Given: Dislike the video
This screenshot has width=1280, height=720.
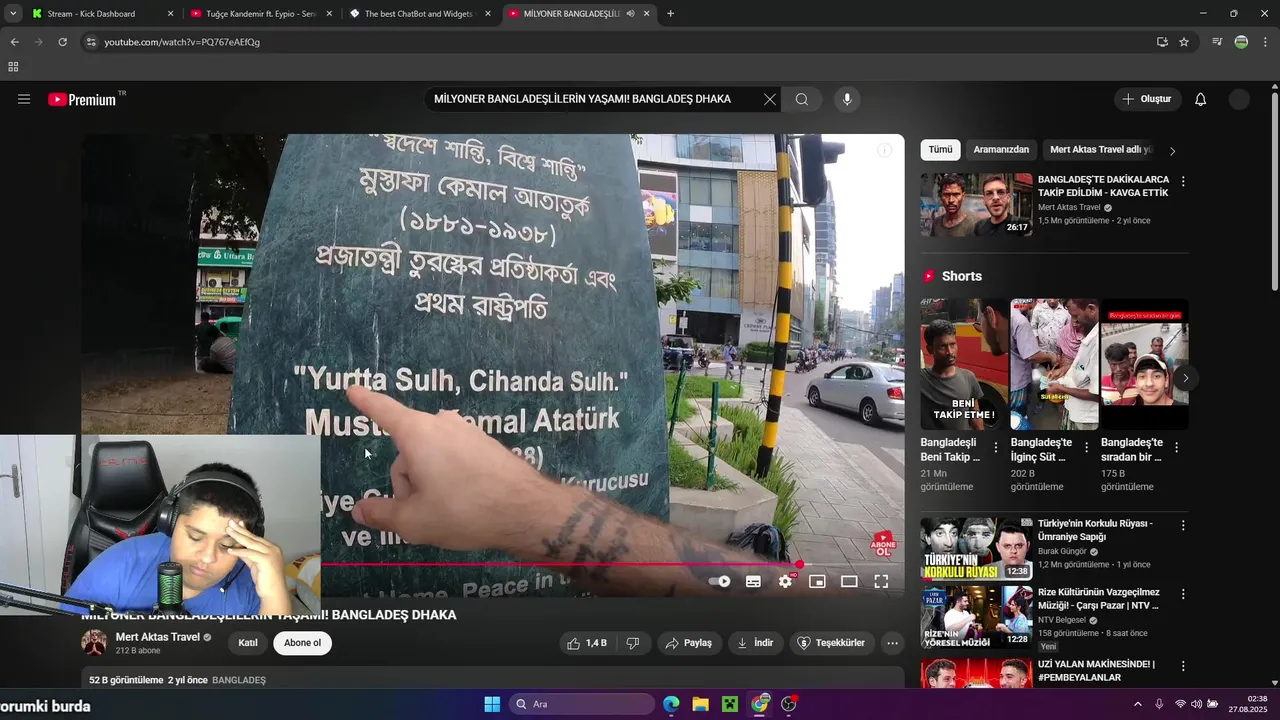Looking at the screenshot, I should pos(633,643).
